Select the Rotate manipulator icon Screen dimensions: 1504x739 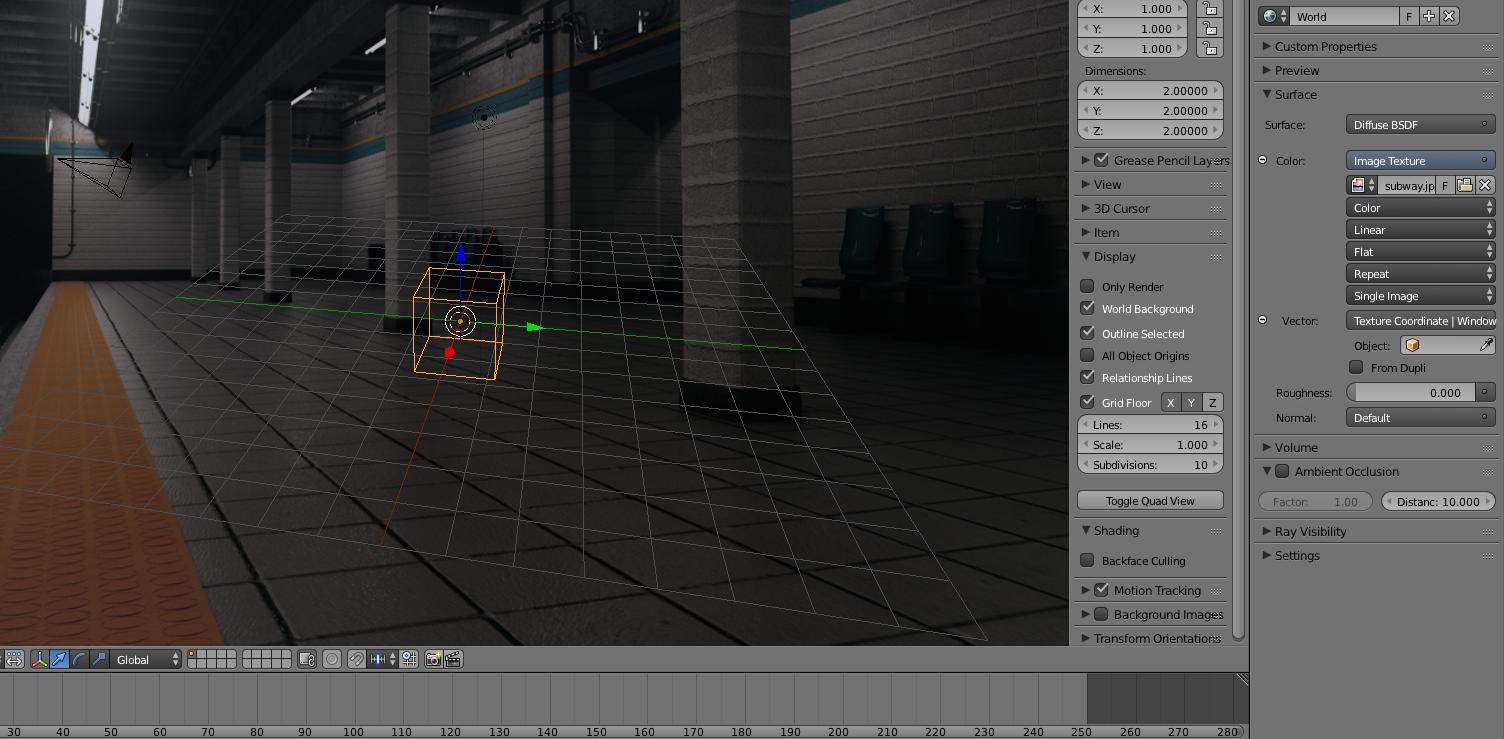81,659
